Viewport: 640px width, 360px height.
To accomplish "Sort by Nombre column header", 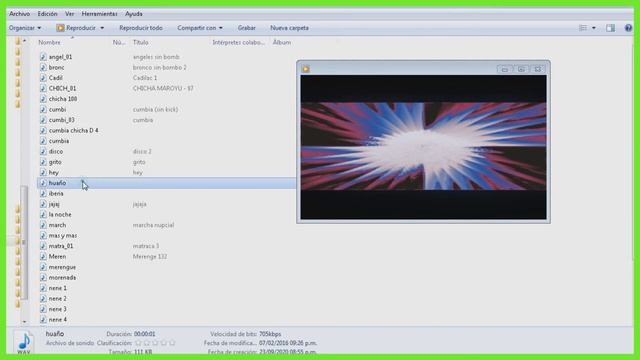I will coord(49,42).
